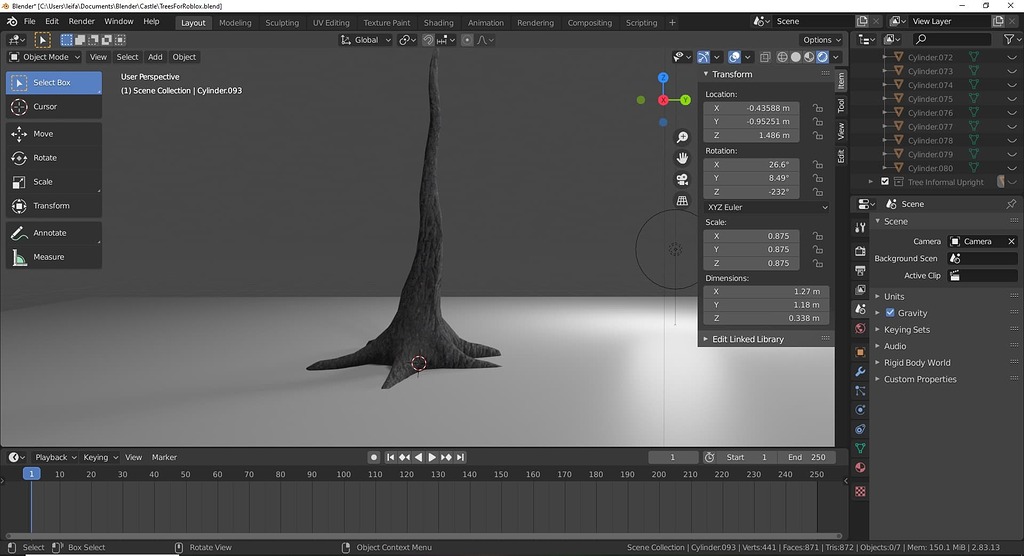Toggle lock on Rotation Z
The image size is (1024, 556).
point(818,192)
